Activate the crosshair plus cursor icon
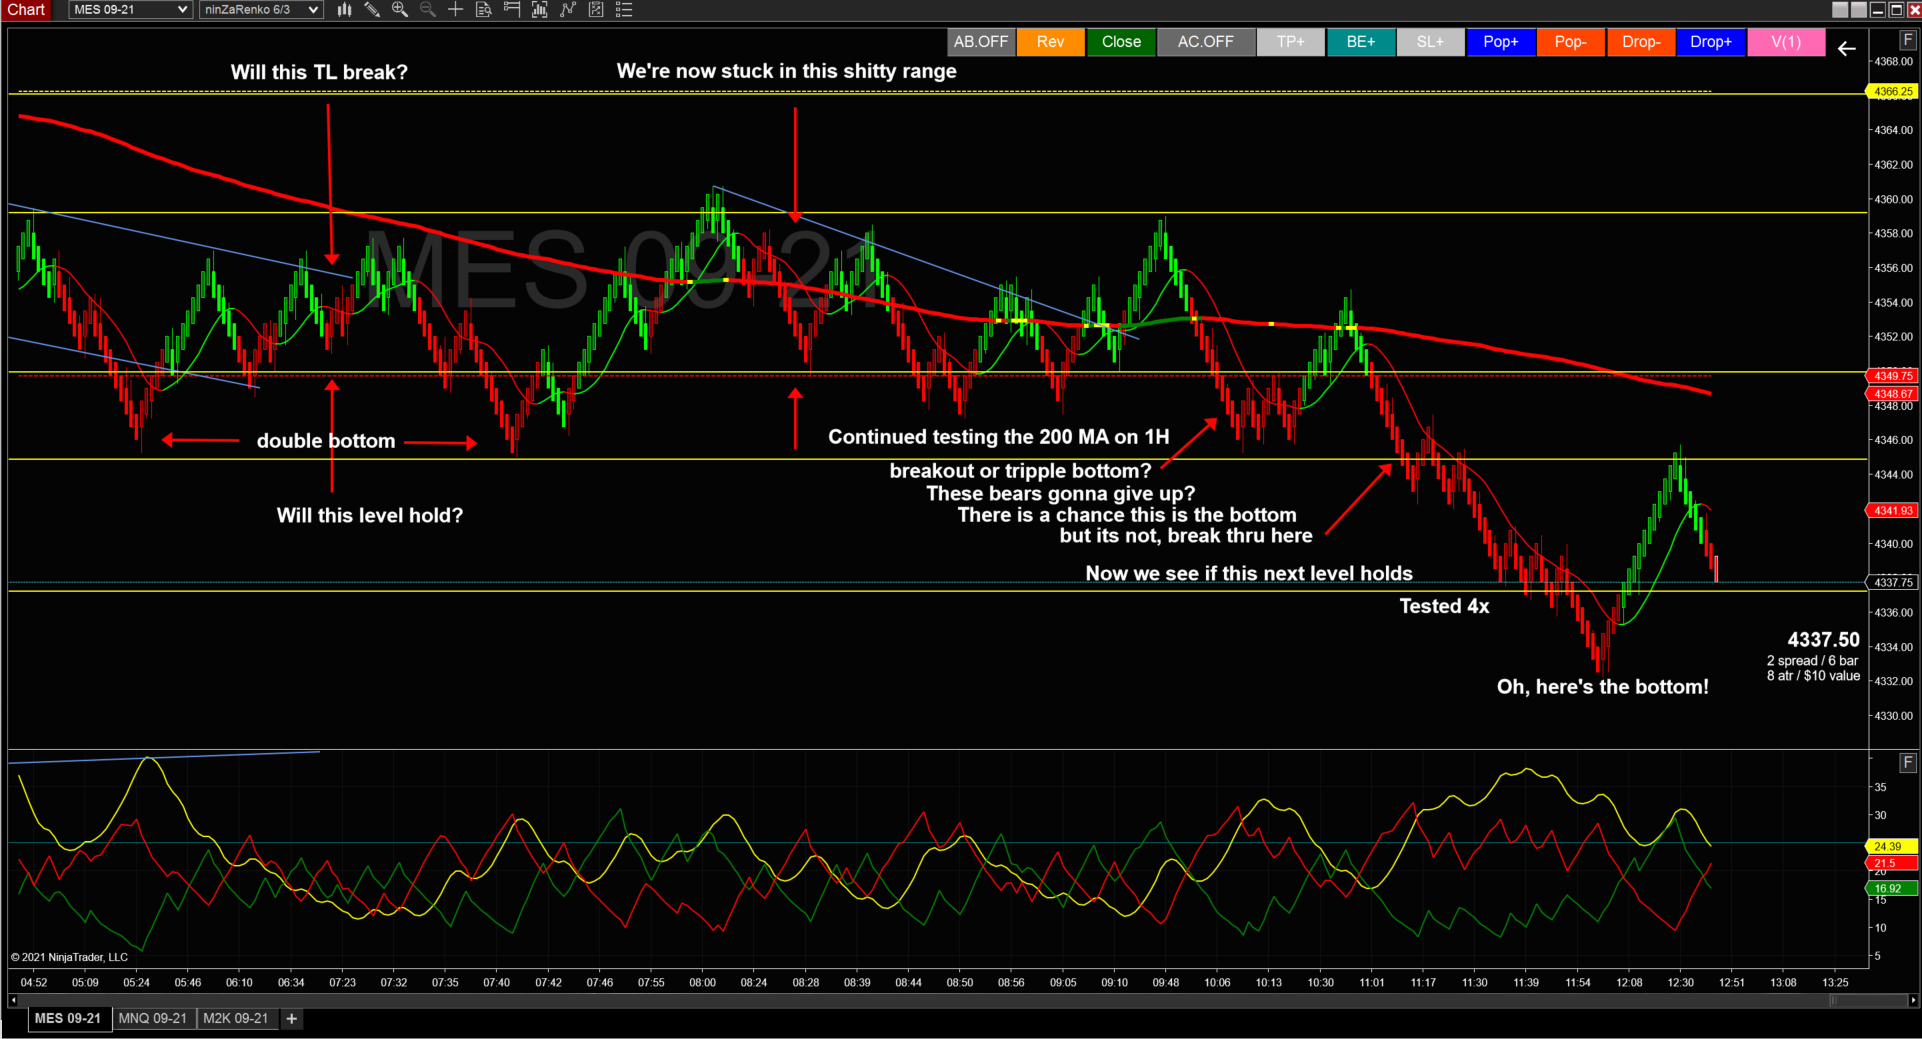Image resolution: width=1922 pixels, height=1039 pixels. click(x=456, y=10)
